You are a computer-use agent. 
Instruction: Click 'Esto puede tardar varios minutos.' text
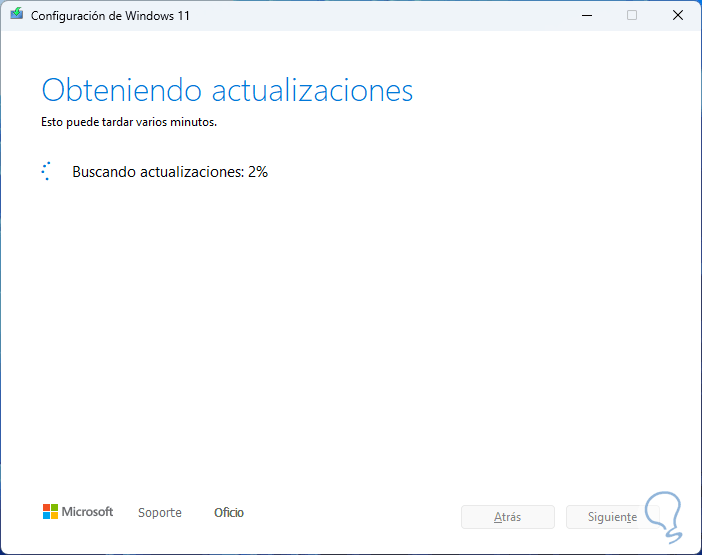coord(129,122)
